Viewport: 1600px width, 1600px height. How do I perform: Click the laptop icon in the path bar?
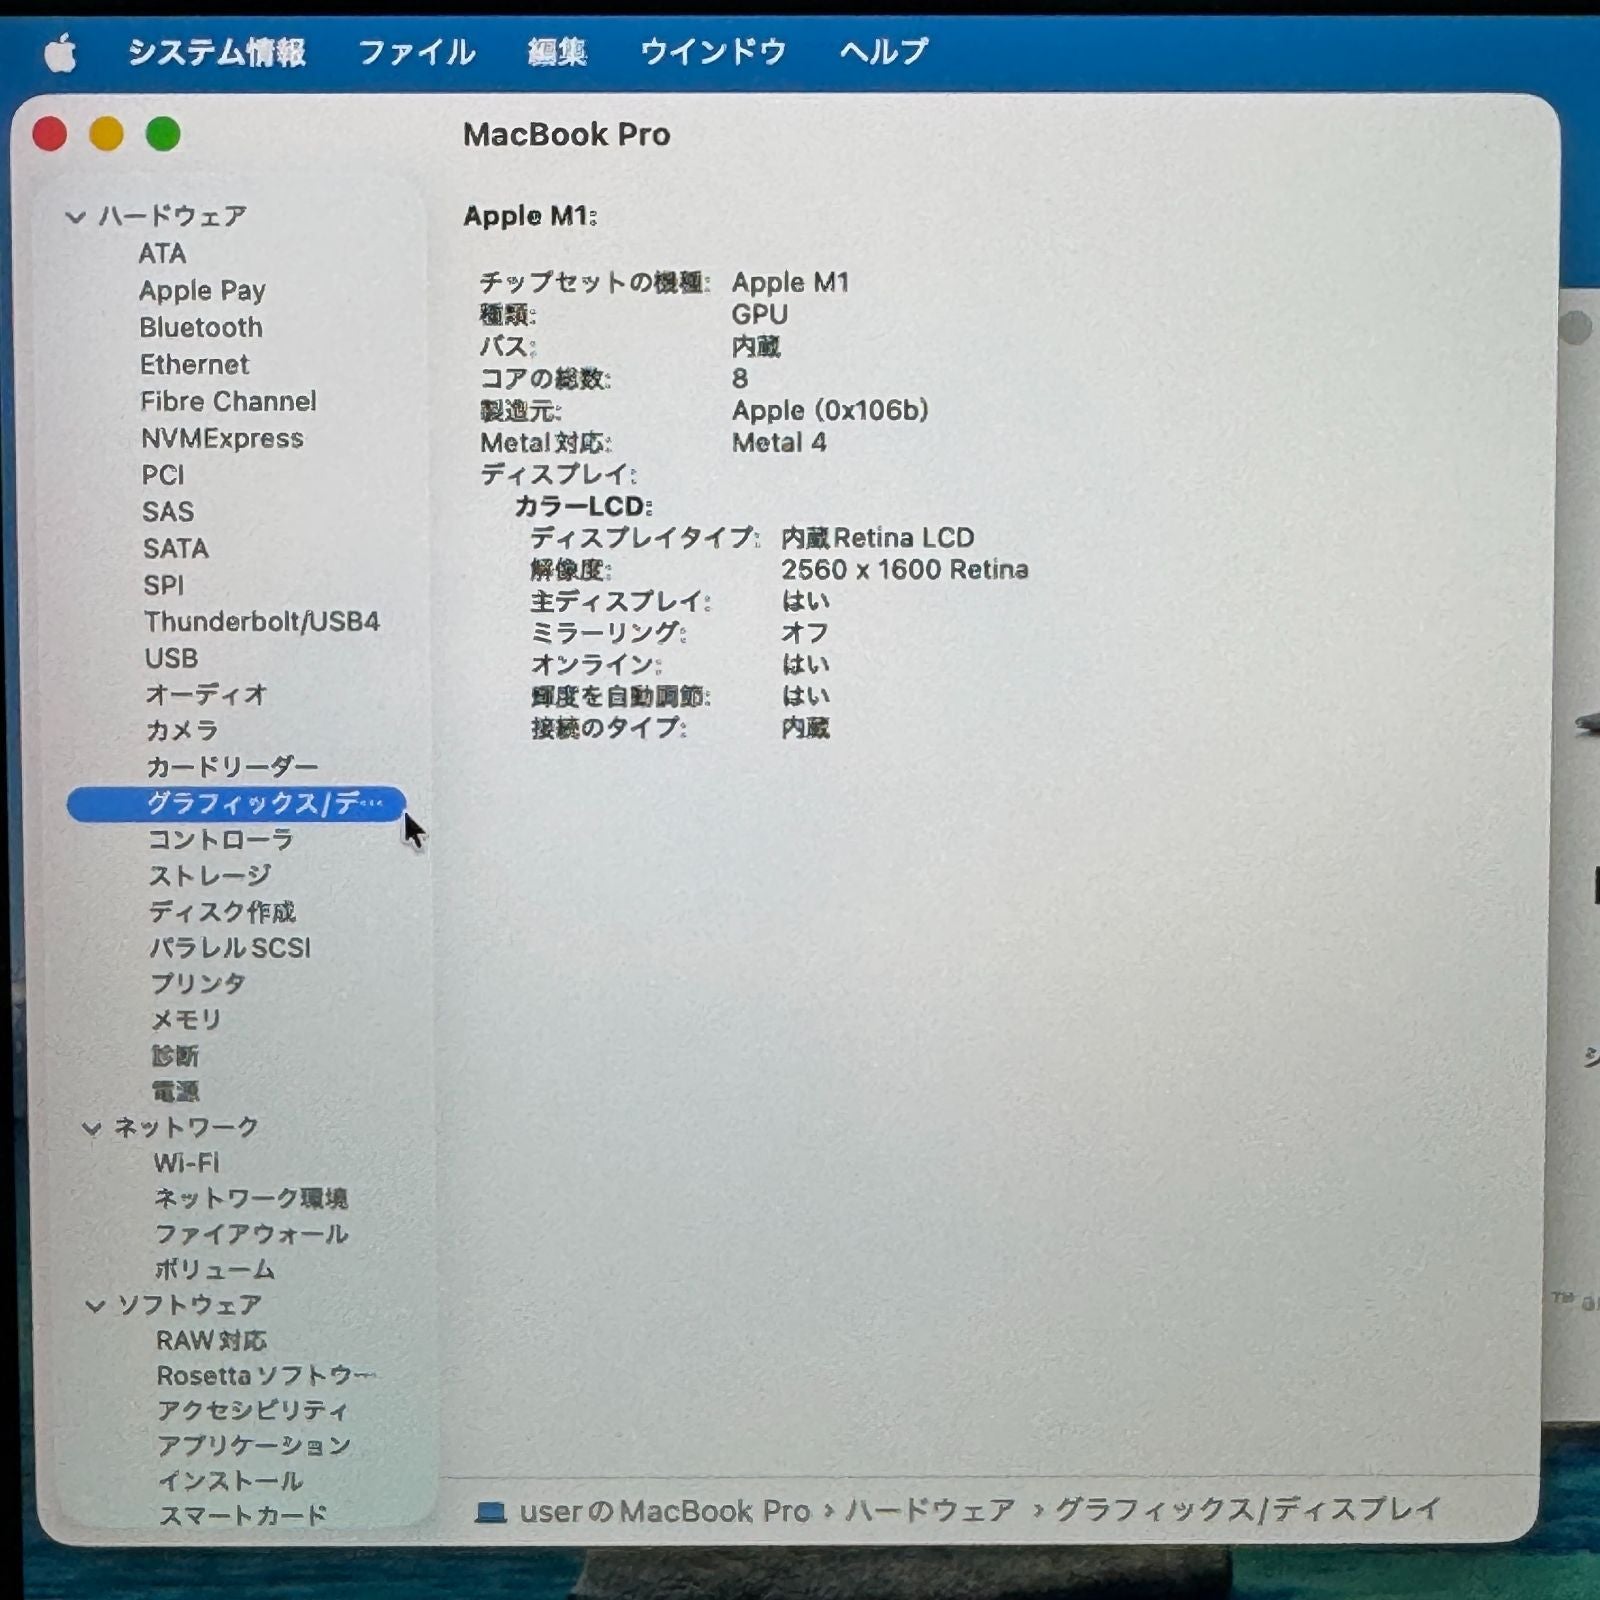coord(490,1511)
